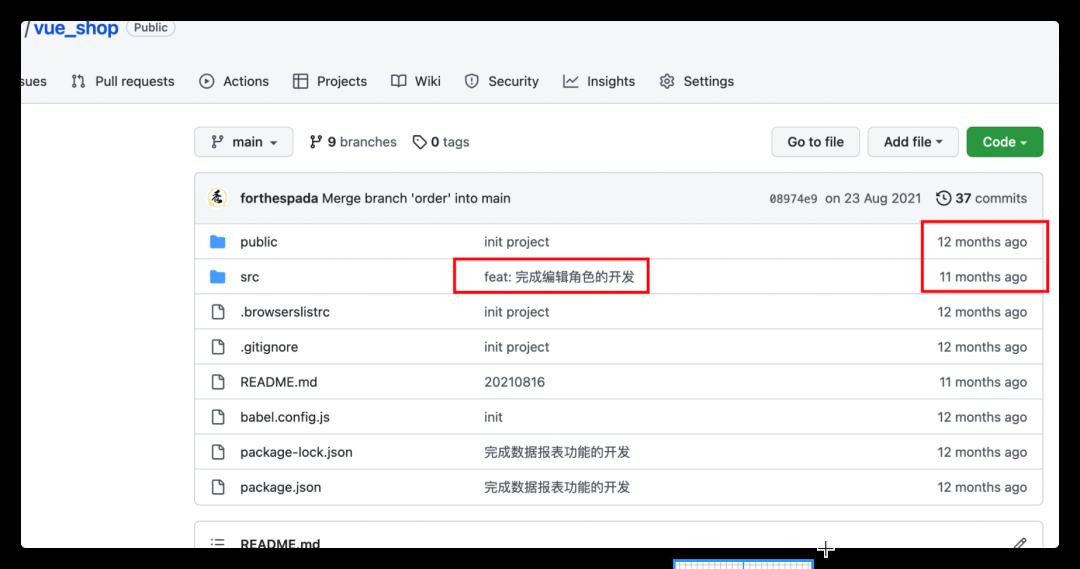Click the branches icon beside 9 branches
Image resolution: width=1080 pixels, height=569 pixels.
coord(316,142)
